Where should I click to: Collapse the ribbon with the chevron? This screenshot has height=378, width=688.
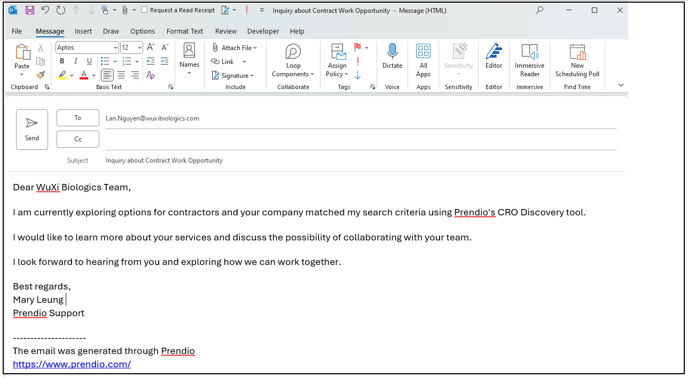pos(620,85)
